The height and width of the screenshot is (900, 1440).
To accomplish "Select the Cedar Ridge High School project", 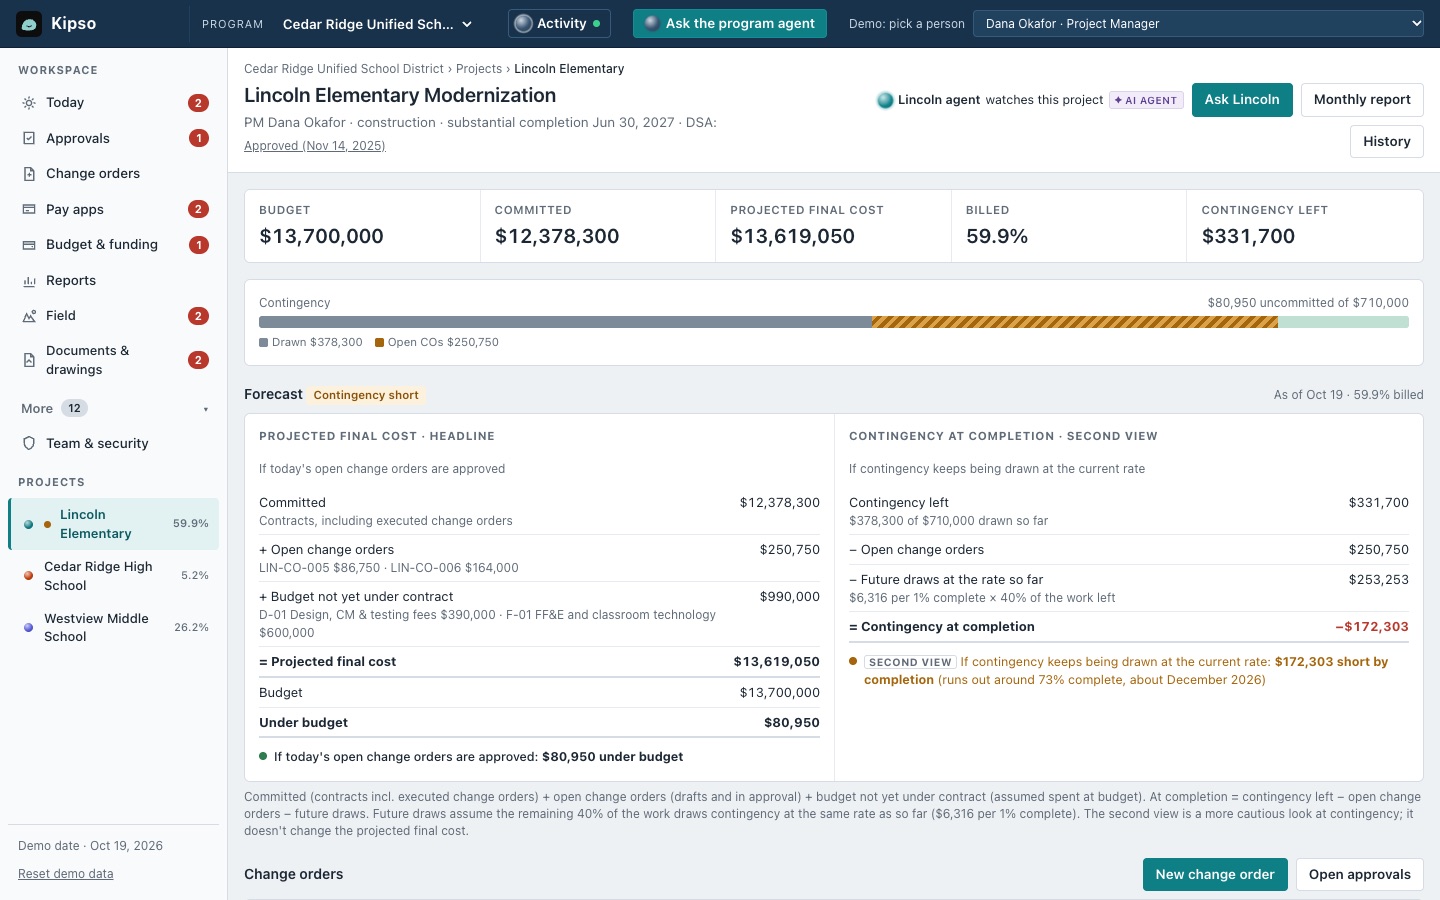I will pos(114,576).
